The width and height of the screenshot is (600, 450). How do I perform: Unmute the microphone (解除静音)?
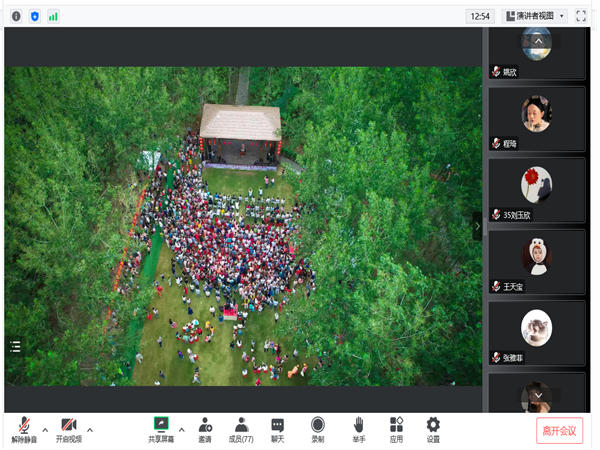click(24, 429)
